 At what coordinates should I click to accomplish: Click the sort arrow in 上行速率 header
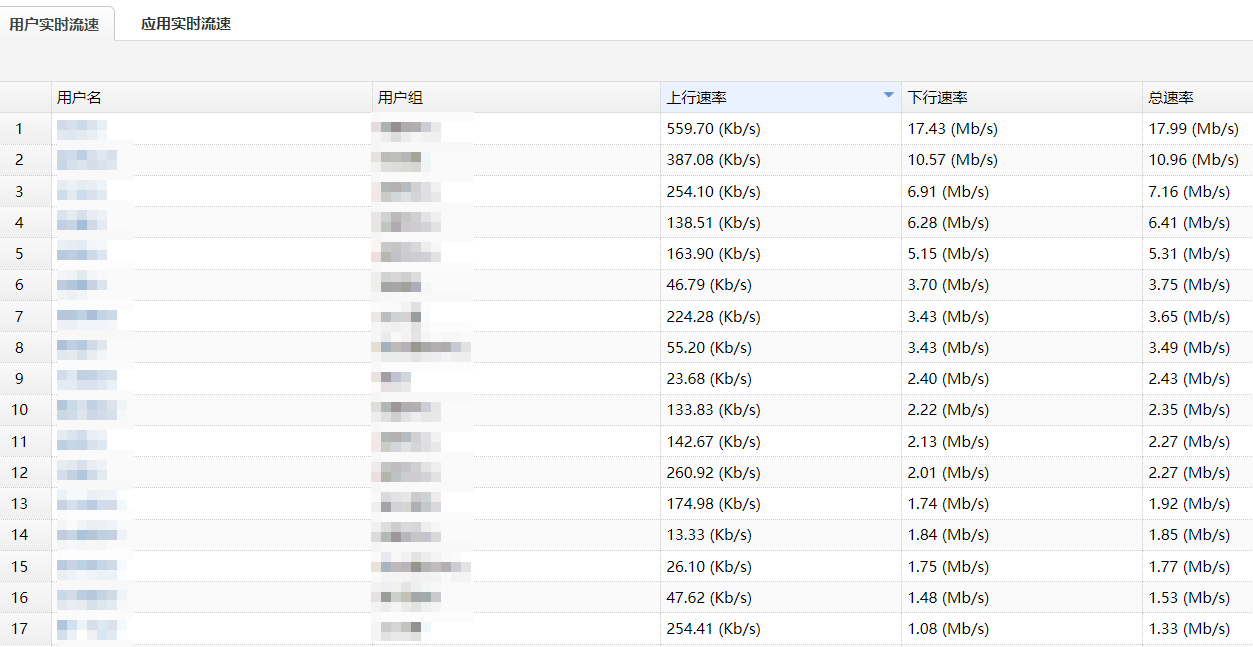point(888,96)
